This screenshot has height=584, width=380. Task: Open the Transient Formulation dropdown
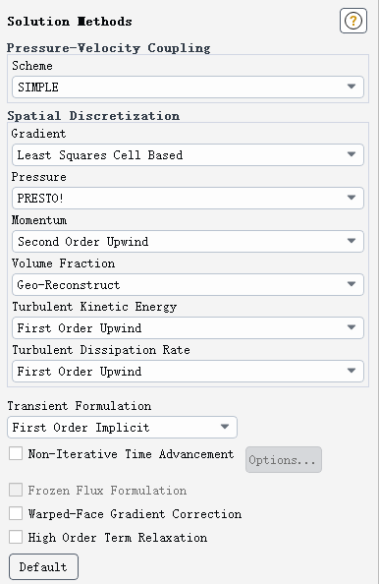122,427
